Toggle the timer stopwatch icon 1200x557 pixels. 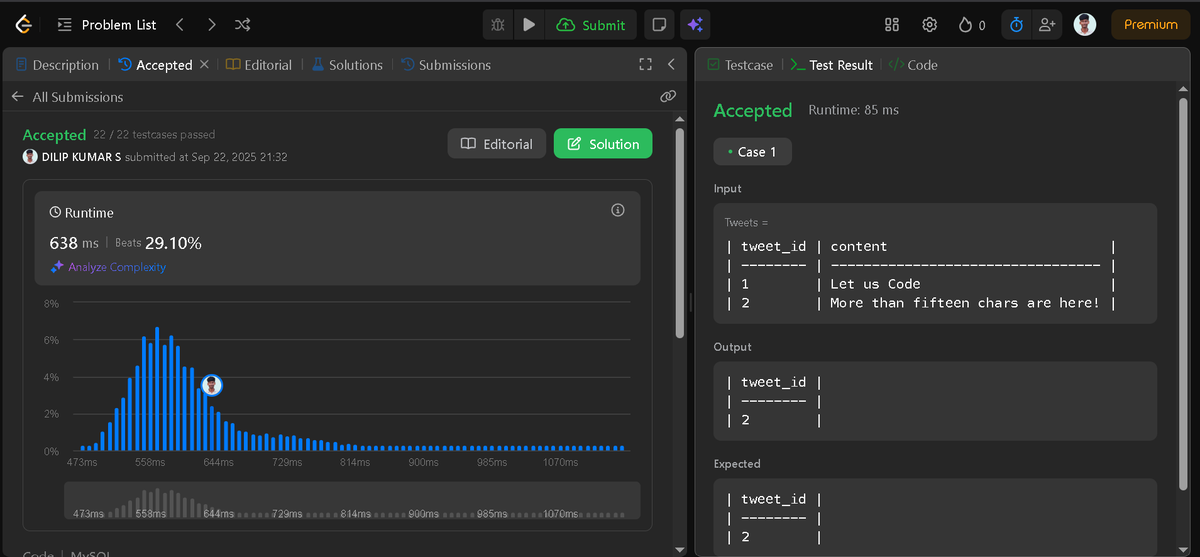pos(1016,24)
